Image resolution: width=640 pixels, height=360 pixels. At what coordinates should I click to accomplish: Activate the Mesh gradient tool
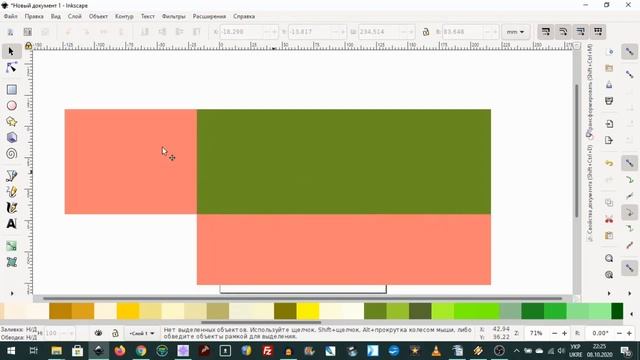point(11,262)
